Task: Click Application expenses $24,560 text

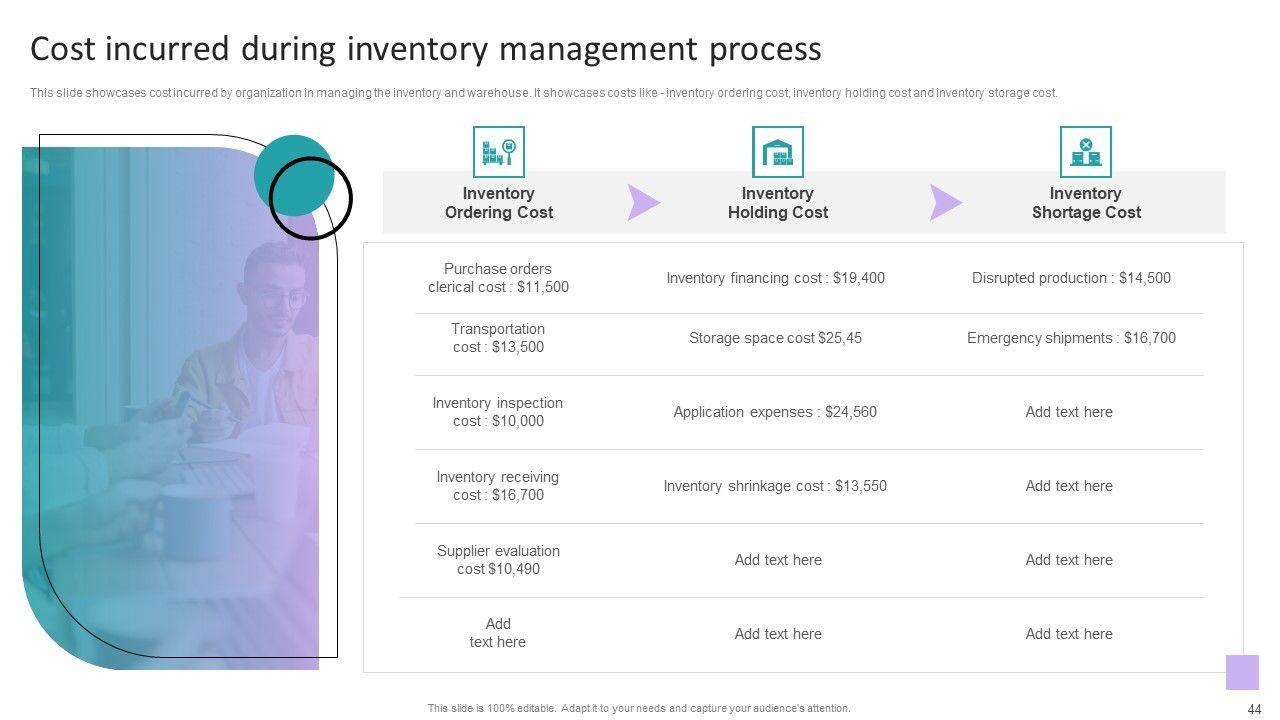Action: [775, 412]
